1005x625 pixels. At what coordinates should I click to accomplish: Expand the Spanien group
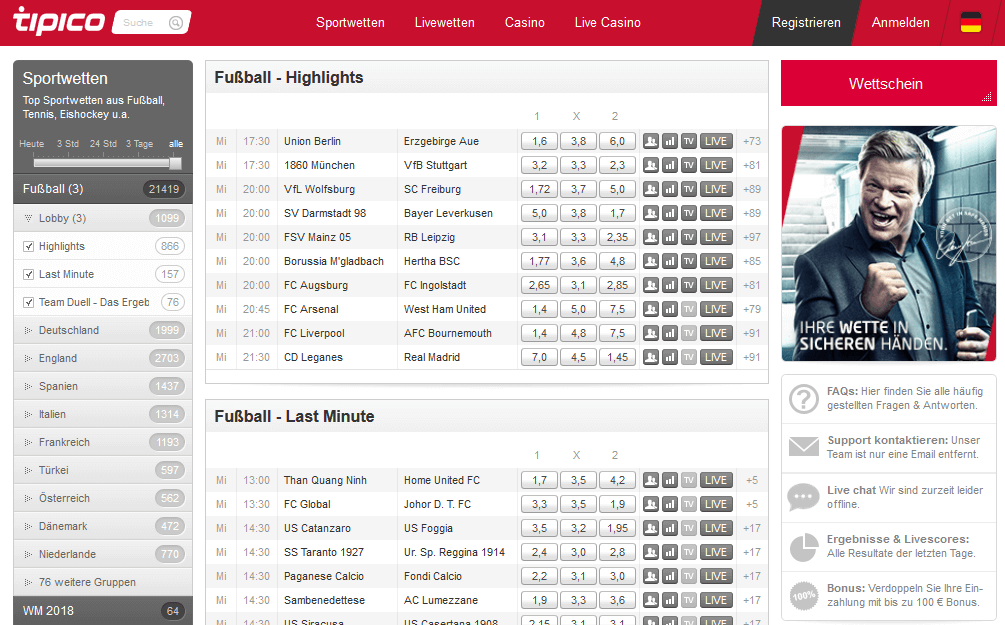[x=103, y=387]
